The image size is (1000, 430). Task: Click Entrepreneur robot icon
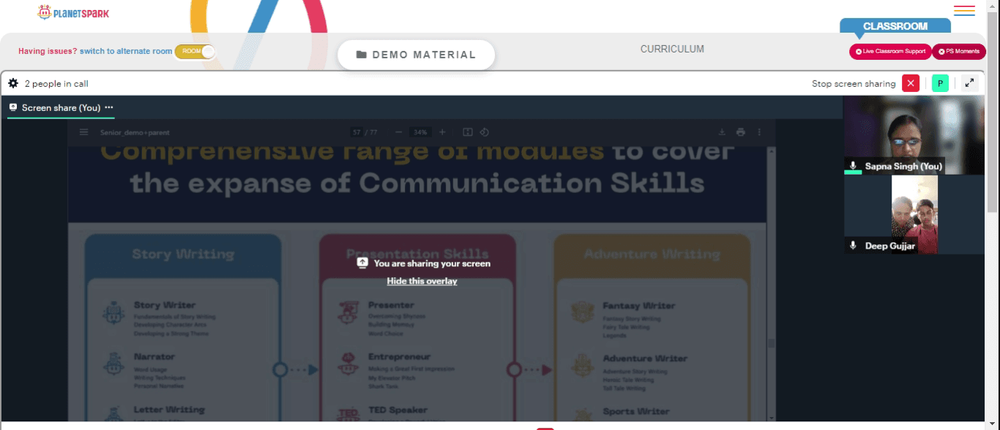[x=348, y=364]
